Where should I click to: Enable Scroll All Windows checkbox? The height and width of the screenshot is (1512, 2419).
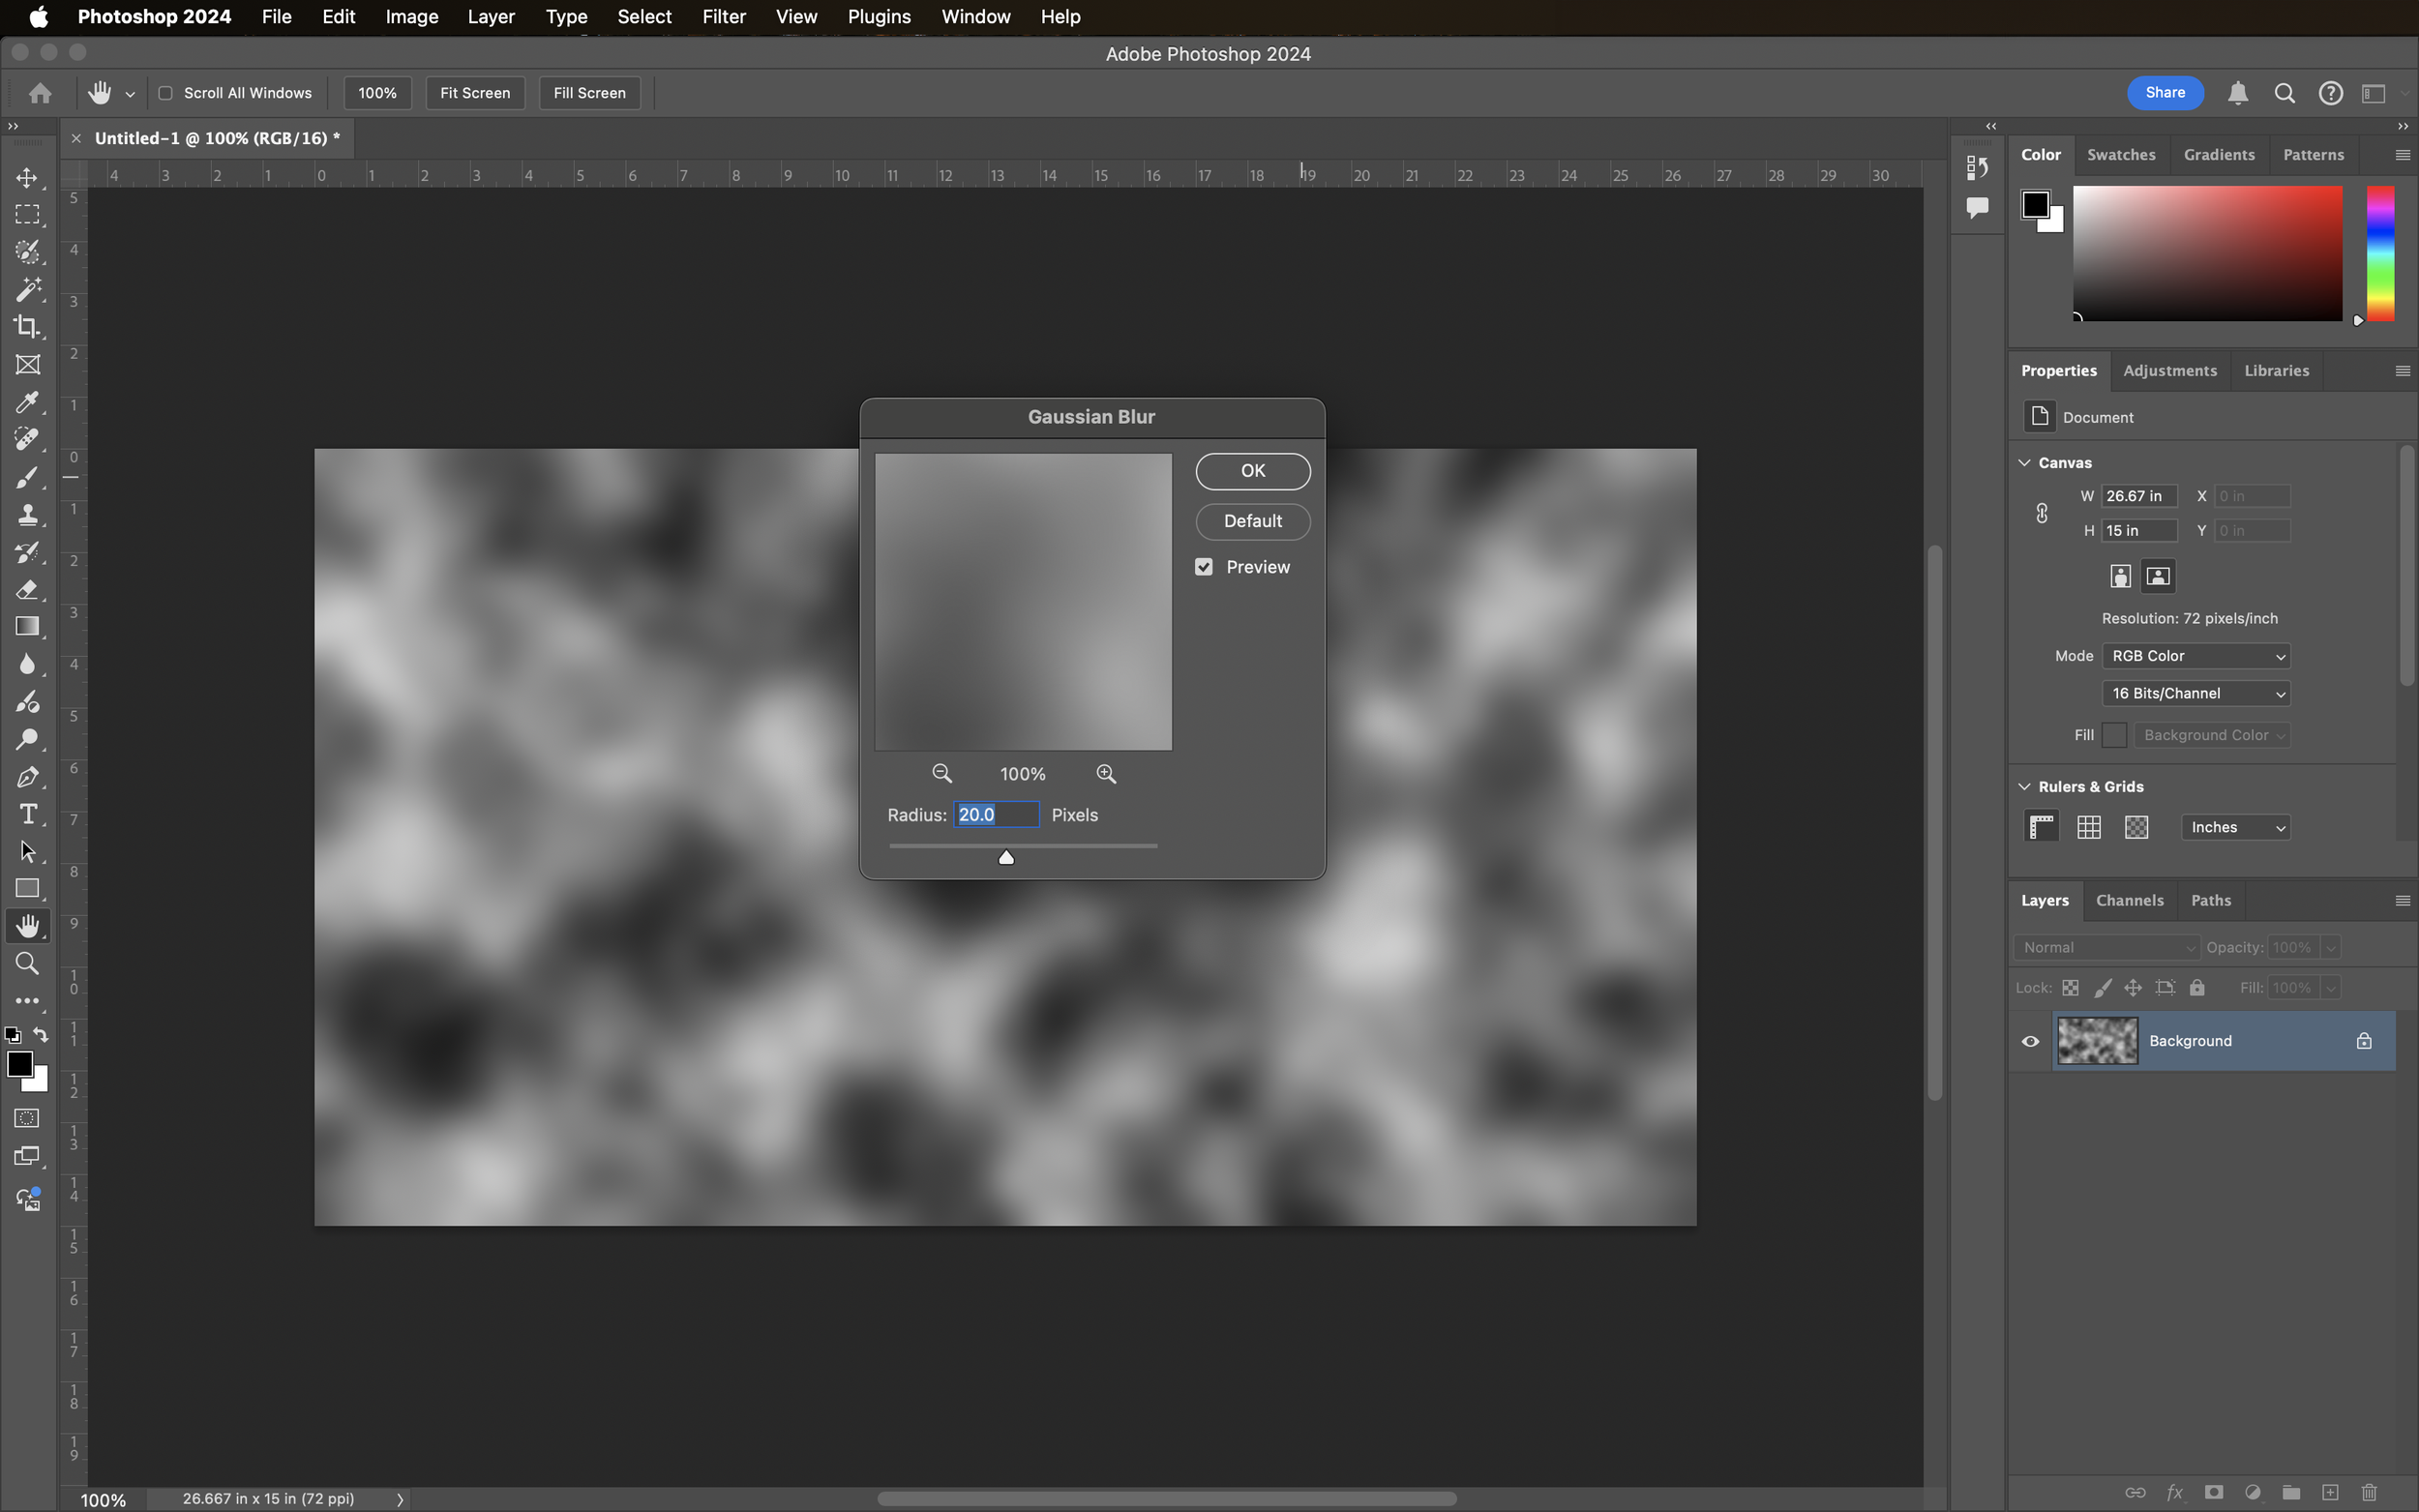click(166, 93)
